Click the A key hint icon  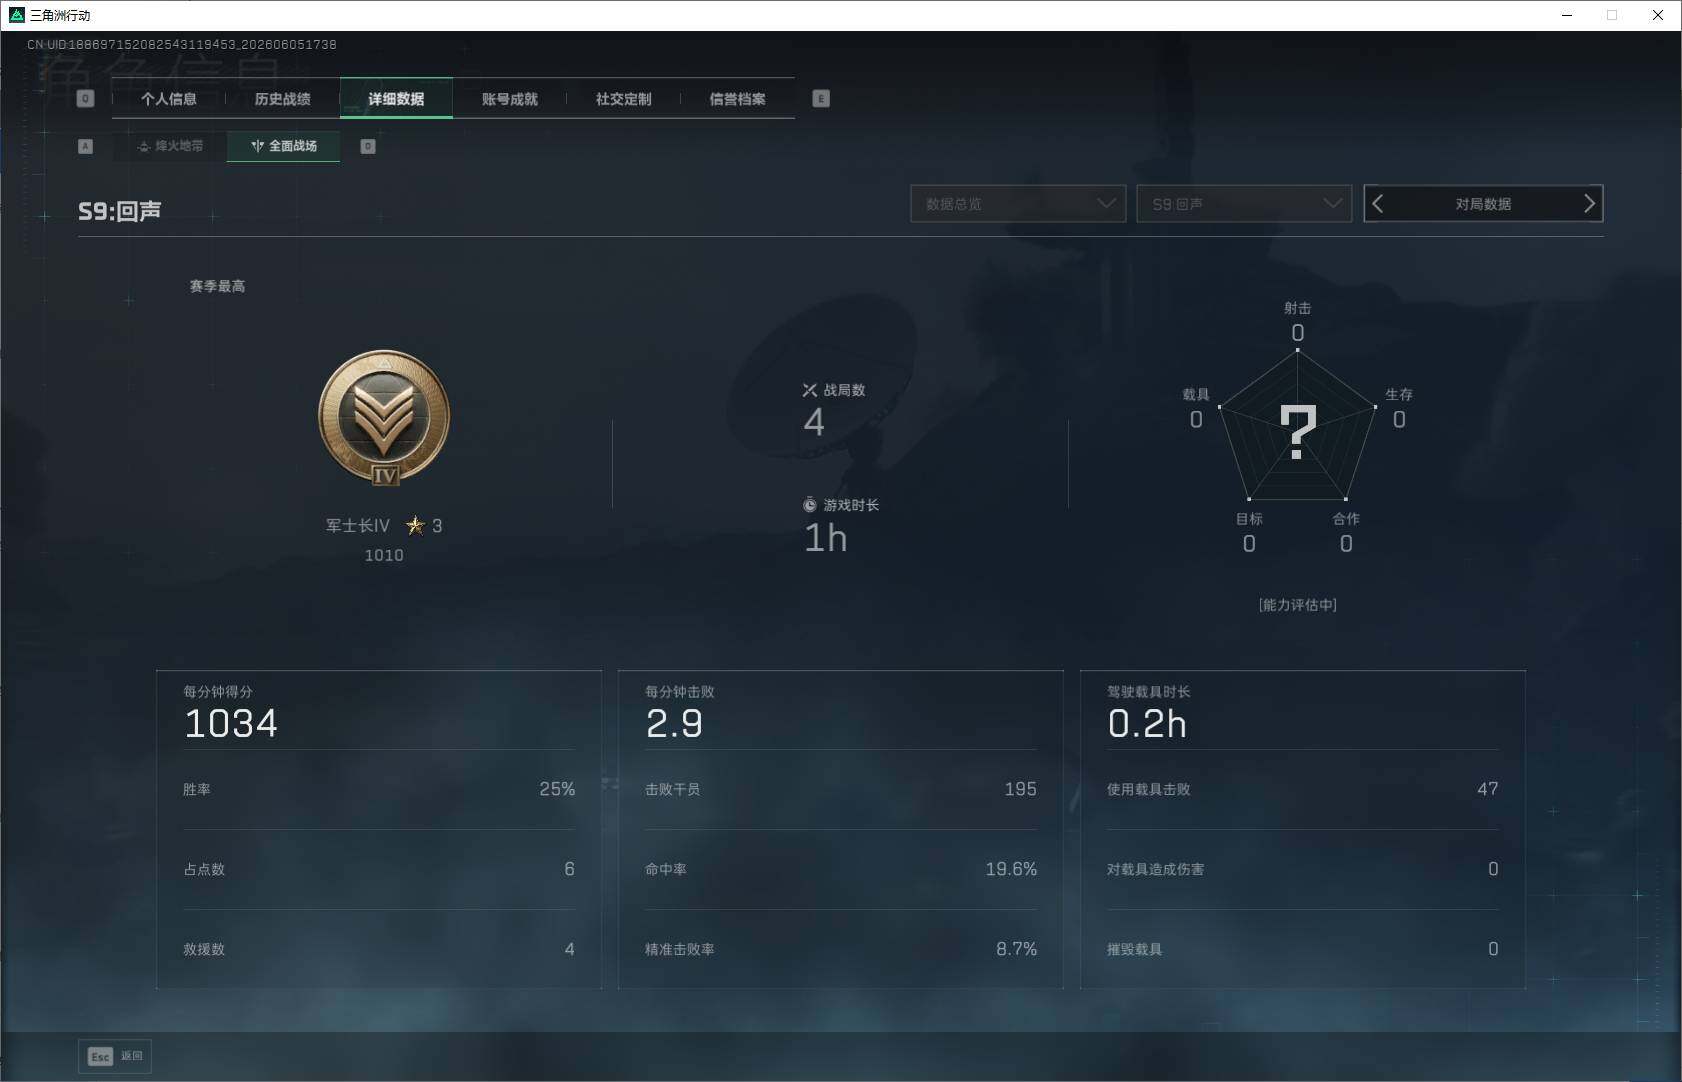(x=86, y=146)
